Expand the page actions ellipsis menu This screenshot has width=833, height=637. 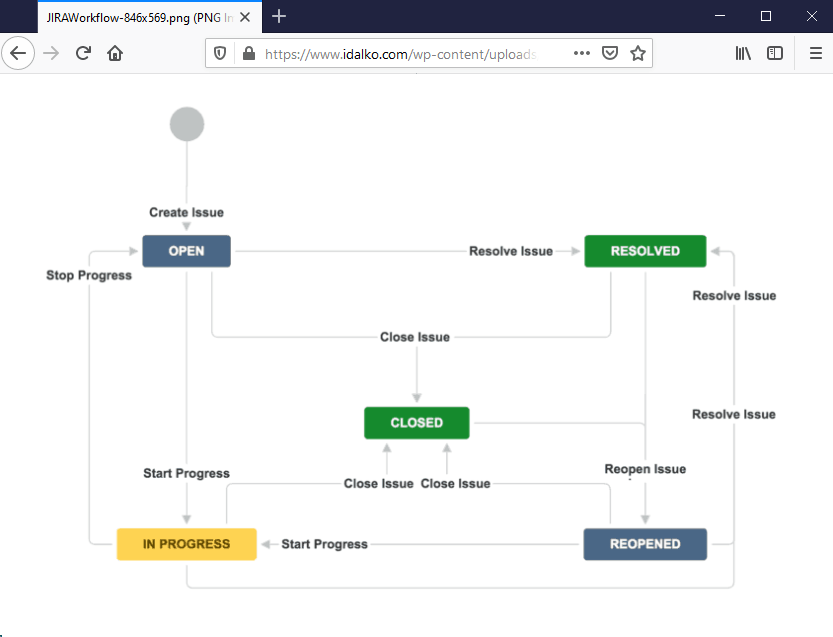pos(581,54)
